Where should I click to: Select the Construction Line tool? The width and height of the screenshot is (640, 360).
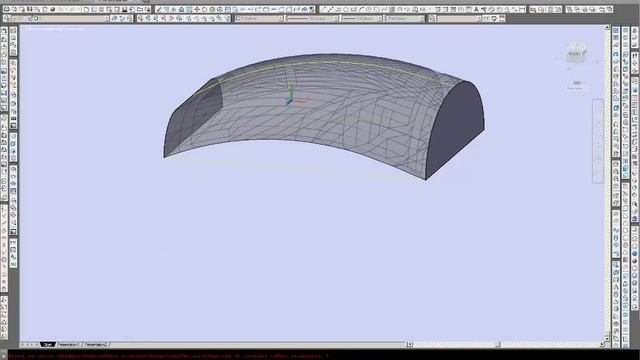click(x=331, y=9)
